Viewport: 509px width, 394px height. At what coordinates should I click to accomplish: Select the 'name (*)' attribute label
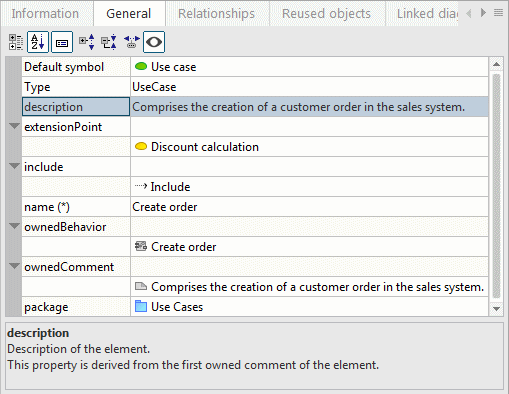(x=76, y=207)
